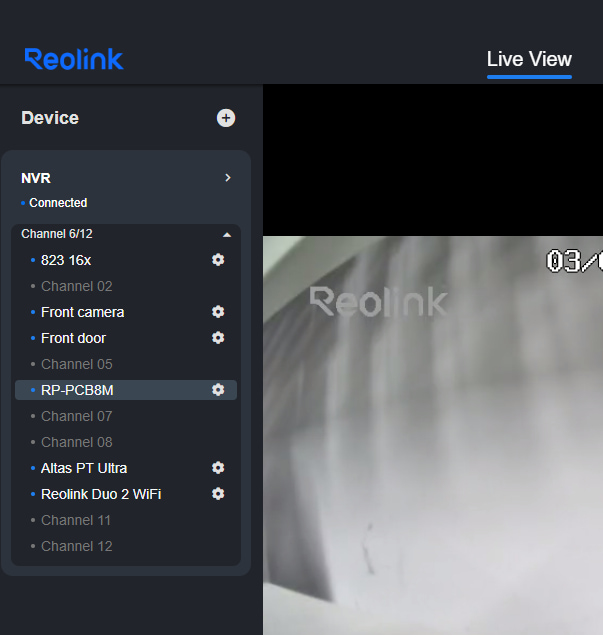
Task: Click the add device plus icon
Action: tap(226, 118)
